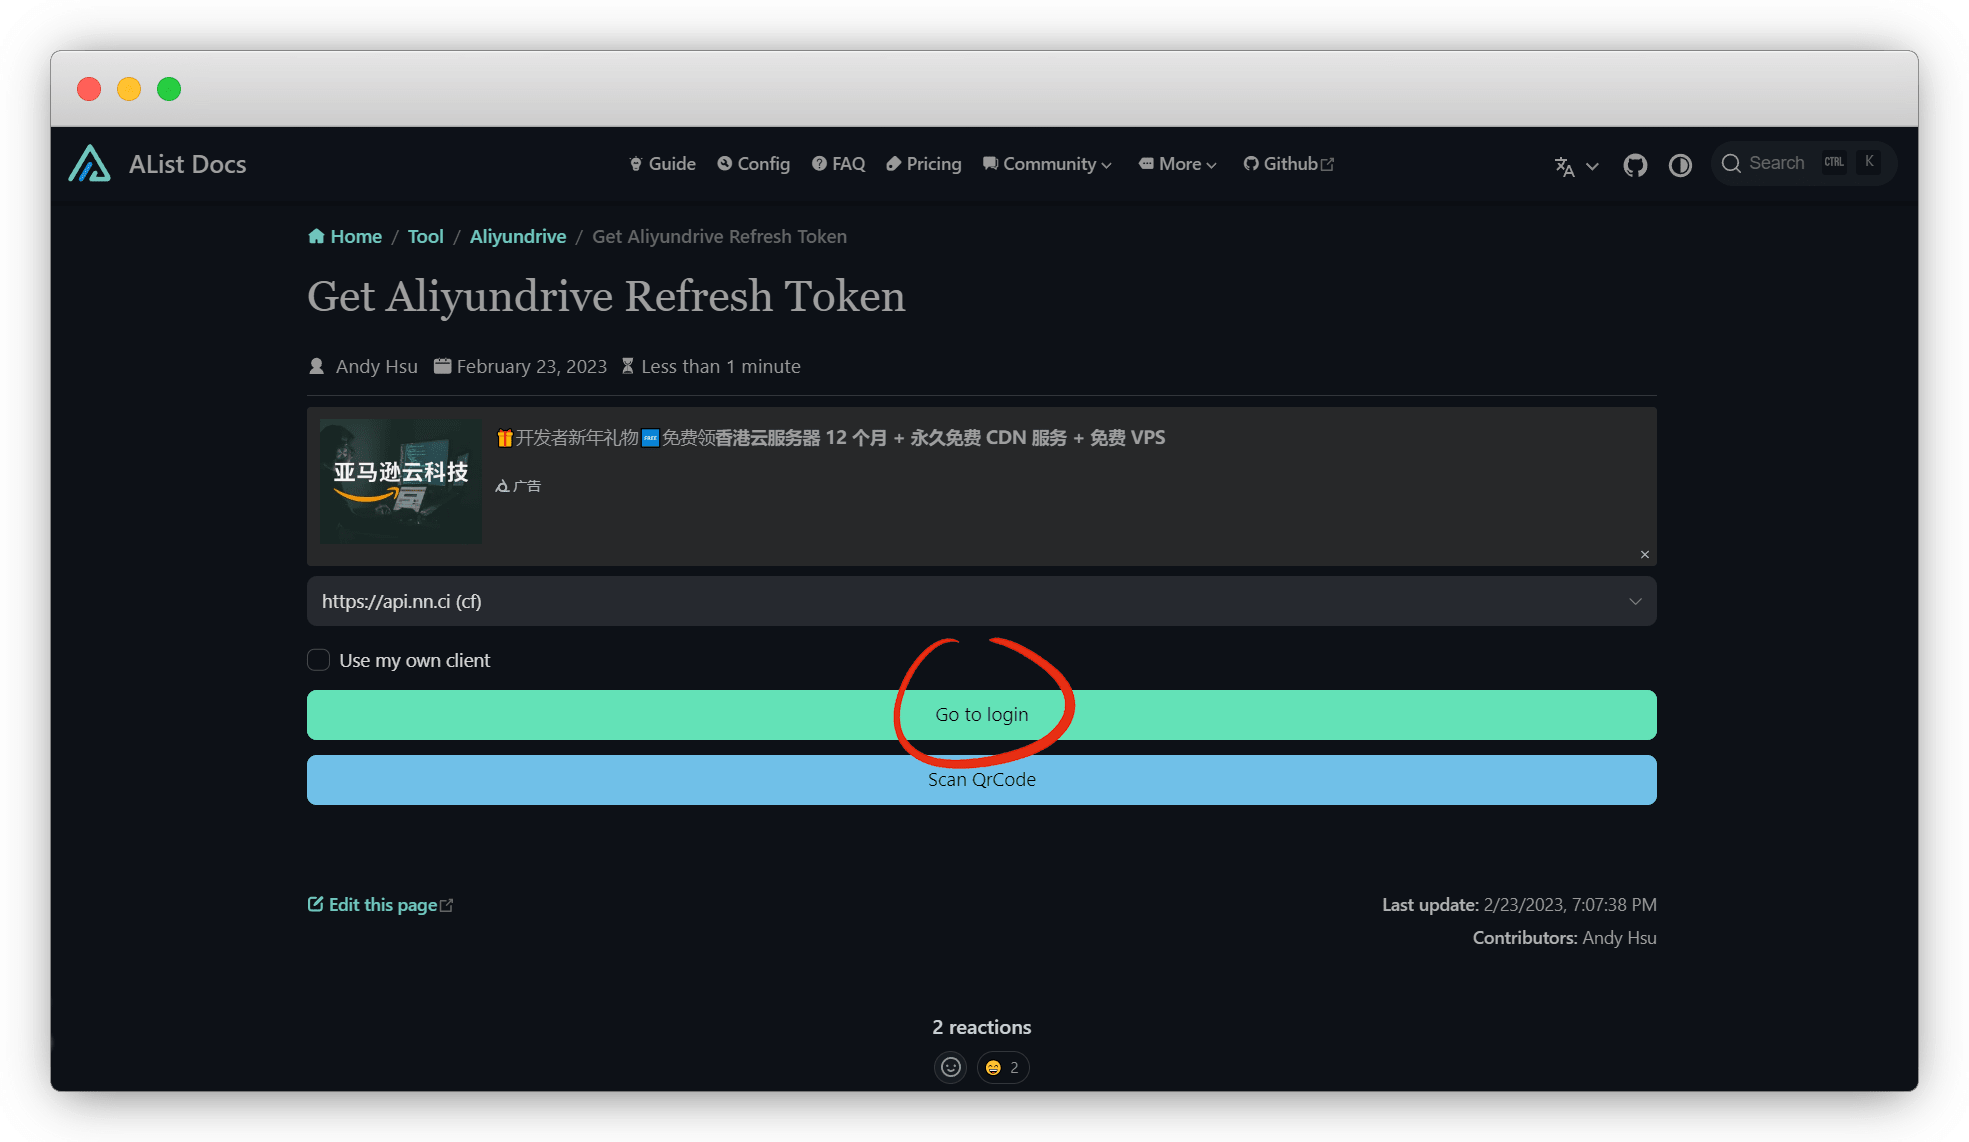Expand the Community dropdown menu

(x=1047, y=164)
